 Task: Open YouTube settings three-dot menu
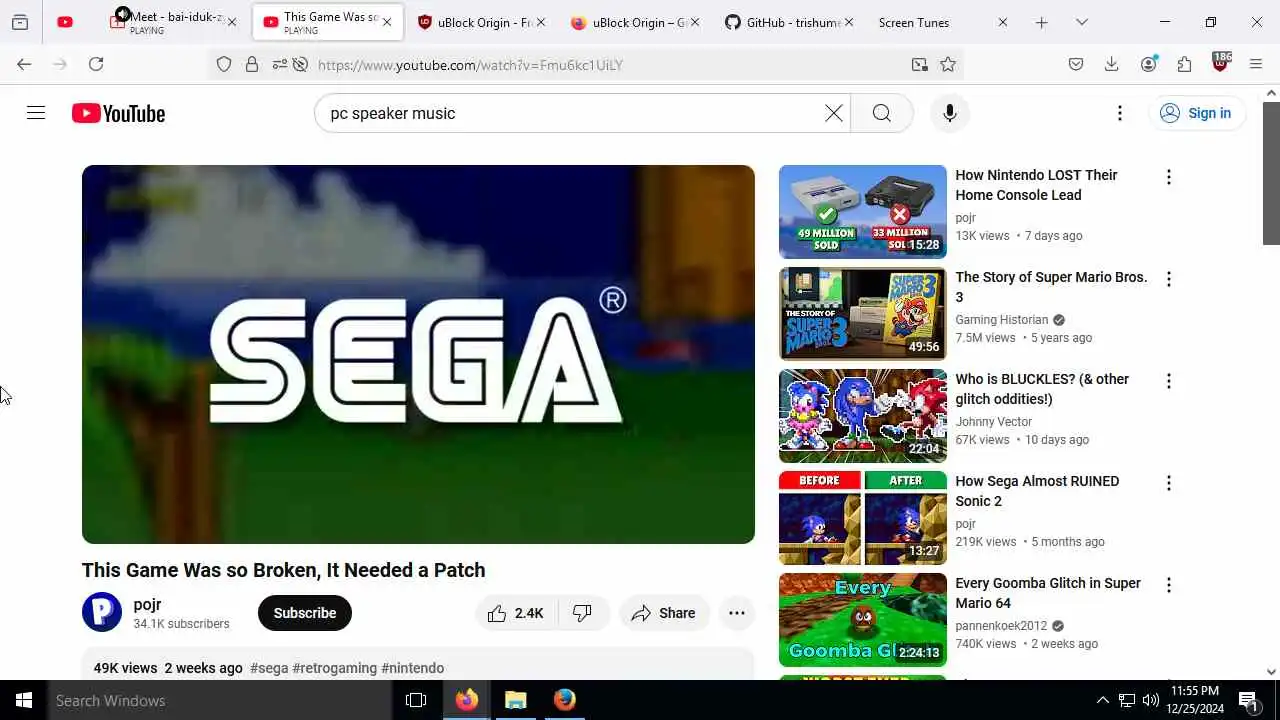point(1120,113)
